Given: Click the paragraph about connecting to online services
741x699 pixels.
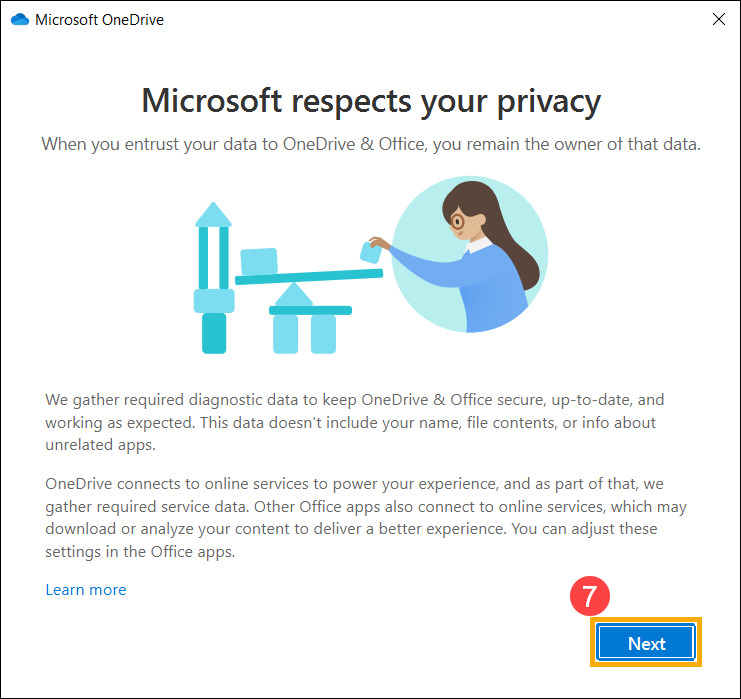Looking at the screenshot, I should tap(366, 518).
